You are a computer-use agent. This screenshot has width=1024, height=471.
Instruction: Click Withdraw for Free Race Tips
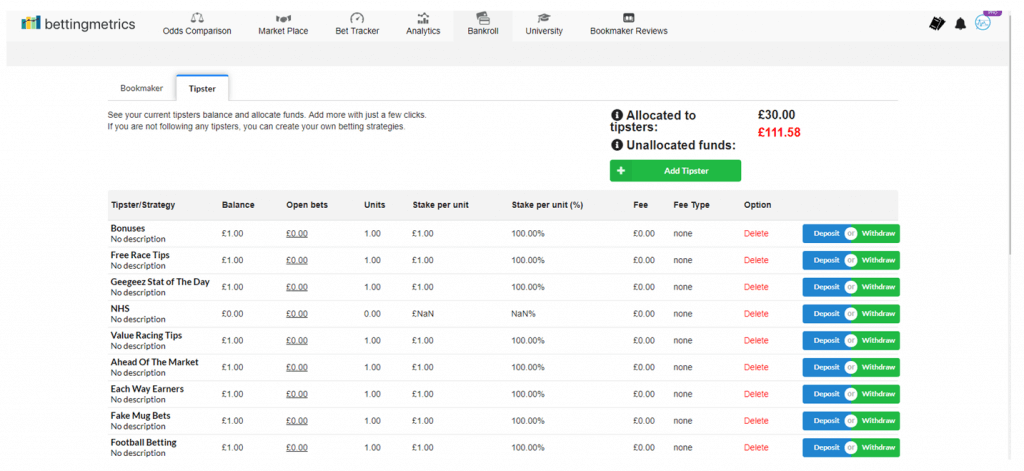point(878,260)
